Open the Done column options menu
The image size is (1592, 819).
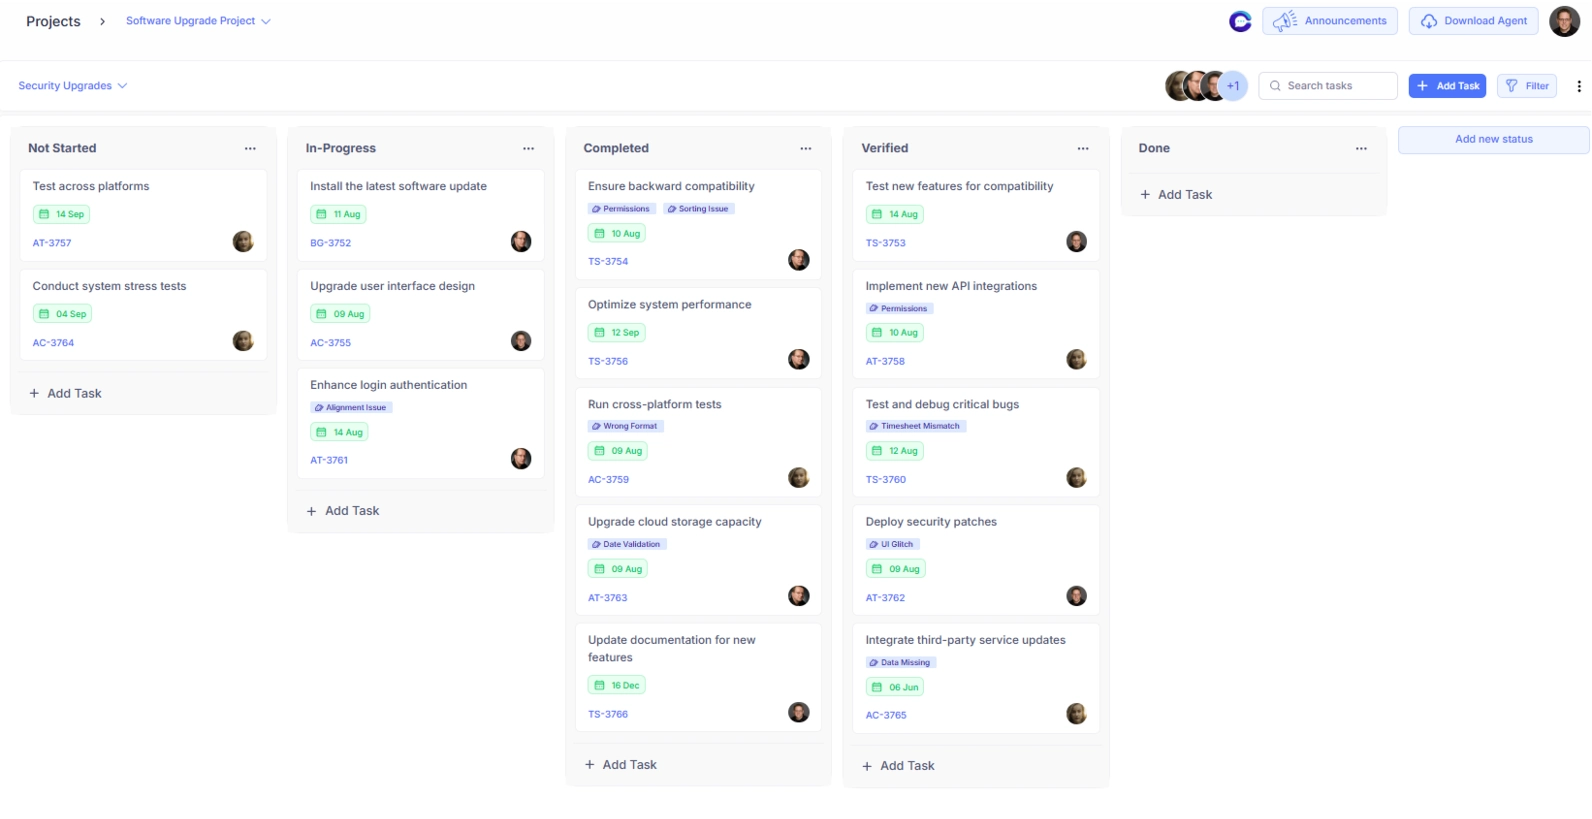1360,148
